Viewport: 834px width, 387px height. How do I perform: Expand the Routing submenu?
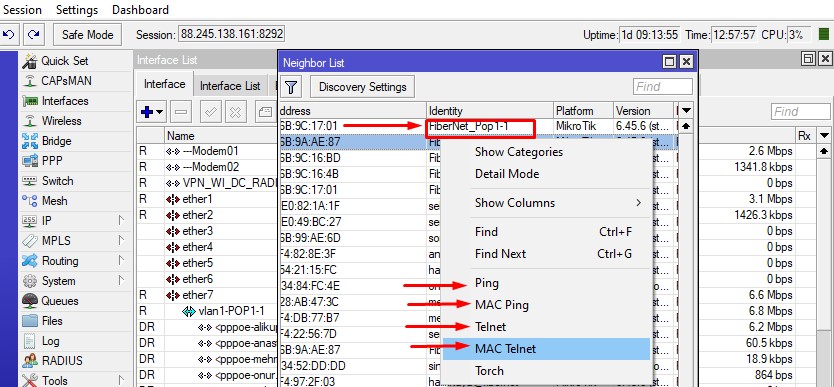tap(121, 261)
